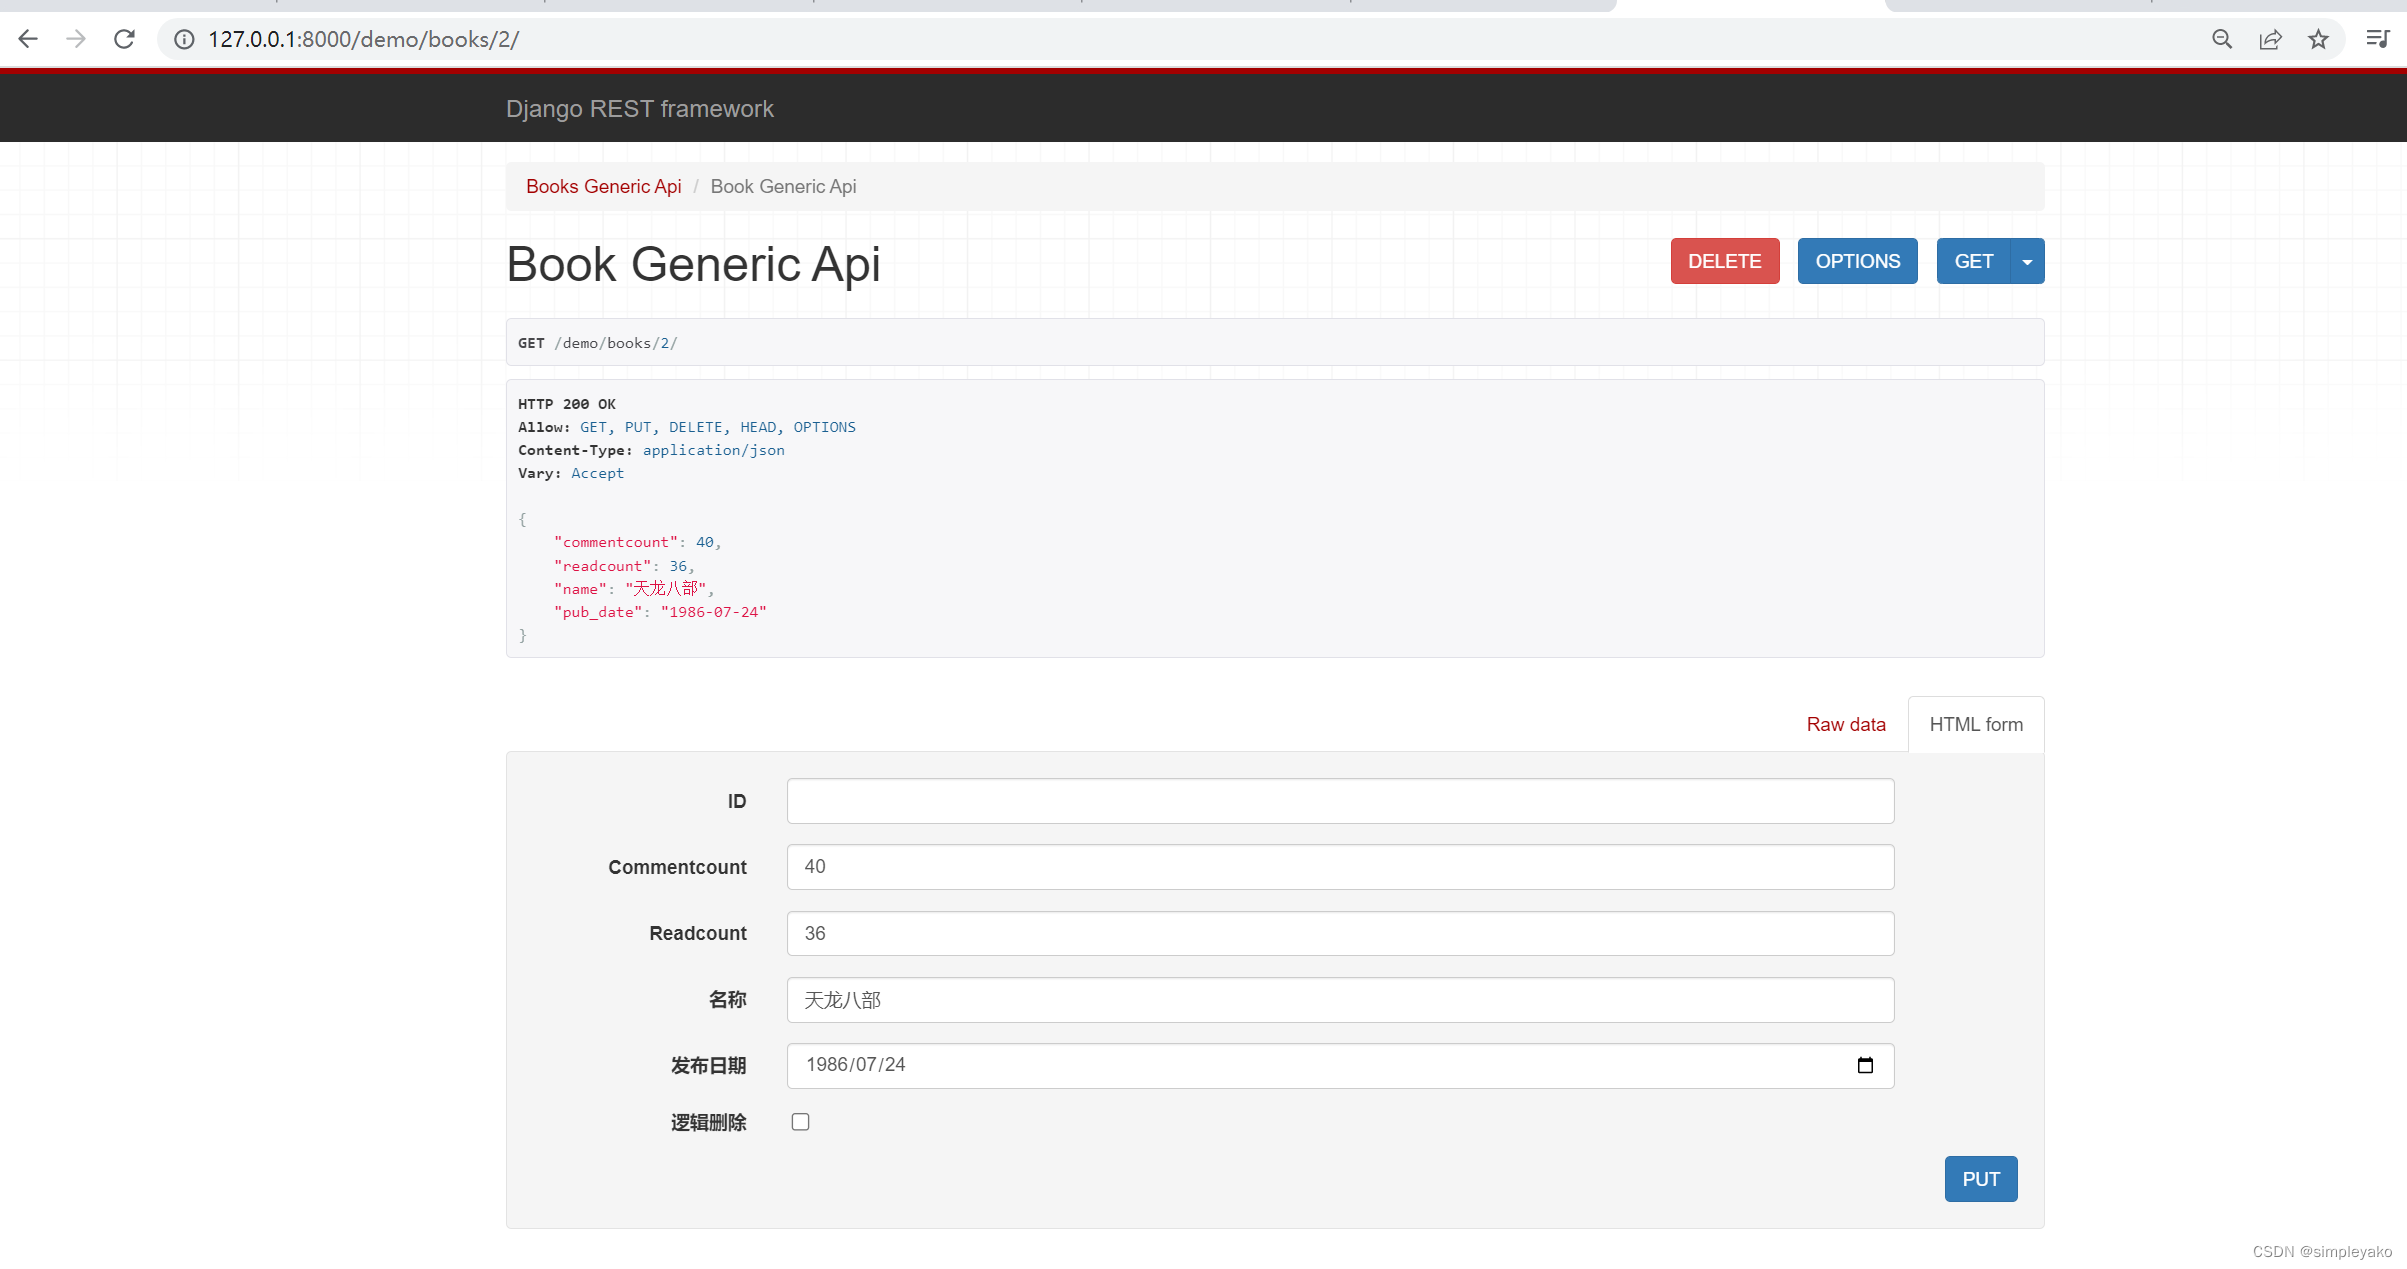Open the calendar picker on 发布日期 field

coord(1865,1065)
